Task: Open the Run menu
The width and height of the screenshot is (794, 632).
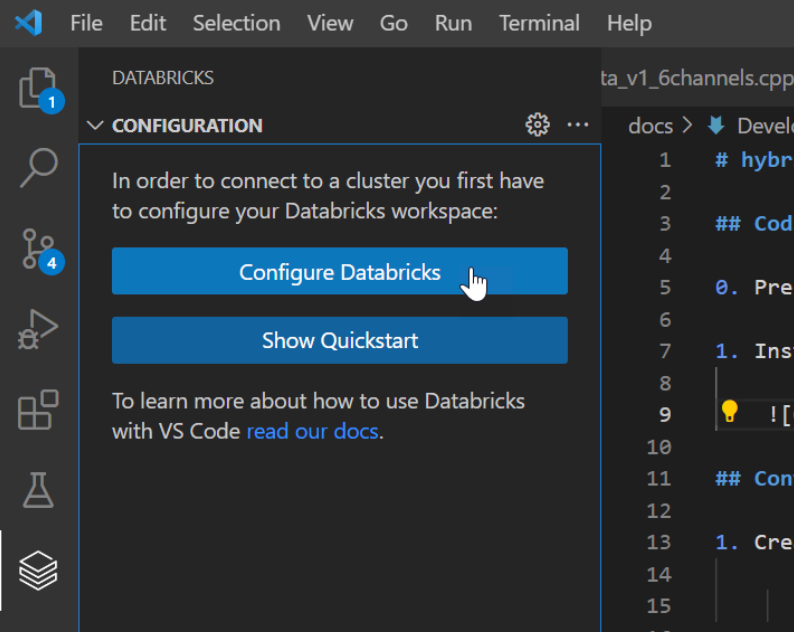Action: [453, 23]
